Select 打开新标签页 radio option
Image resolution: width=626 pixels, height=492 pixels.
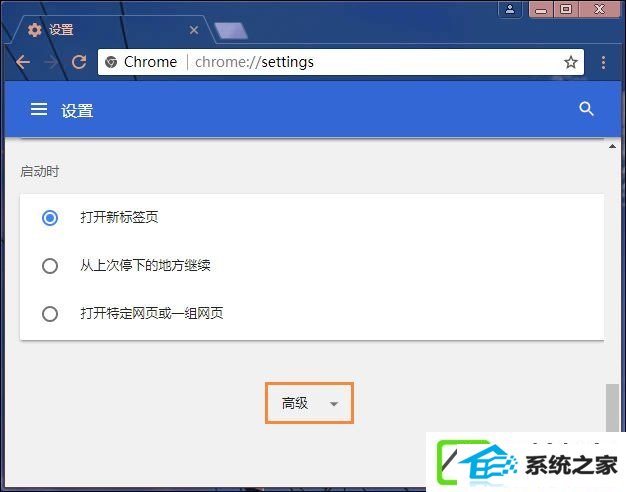tap(50, 218)
